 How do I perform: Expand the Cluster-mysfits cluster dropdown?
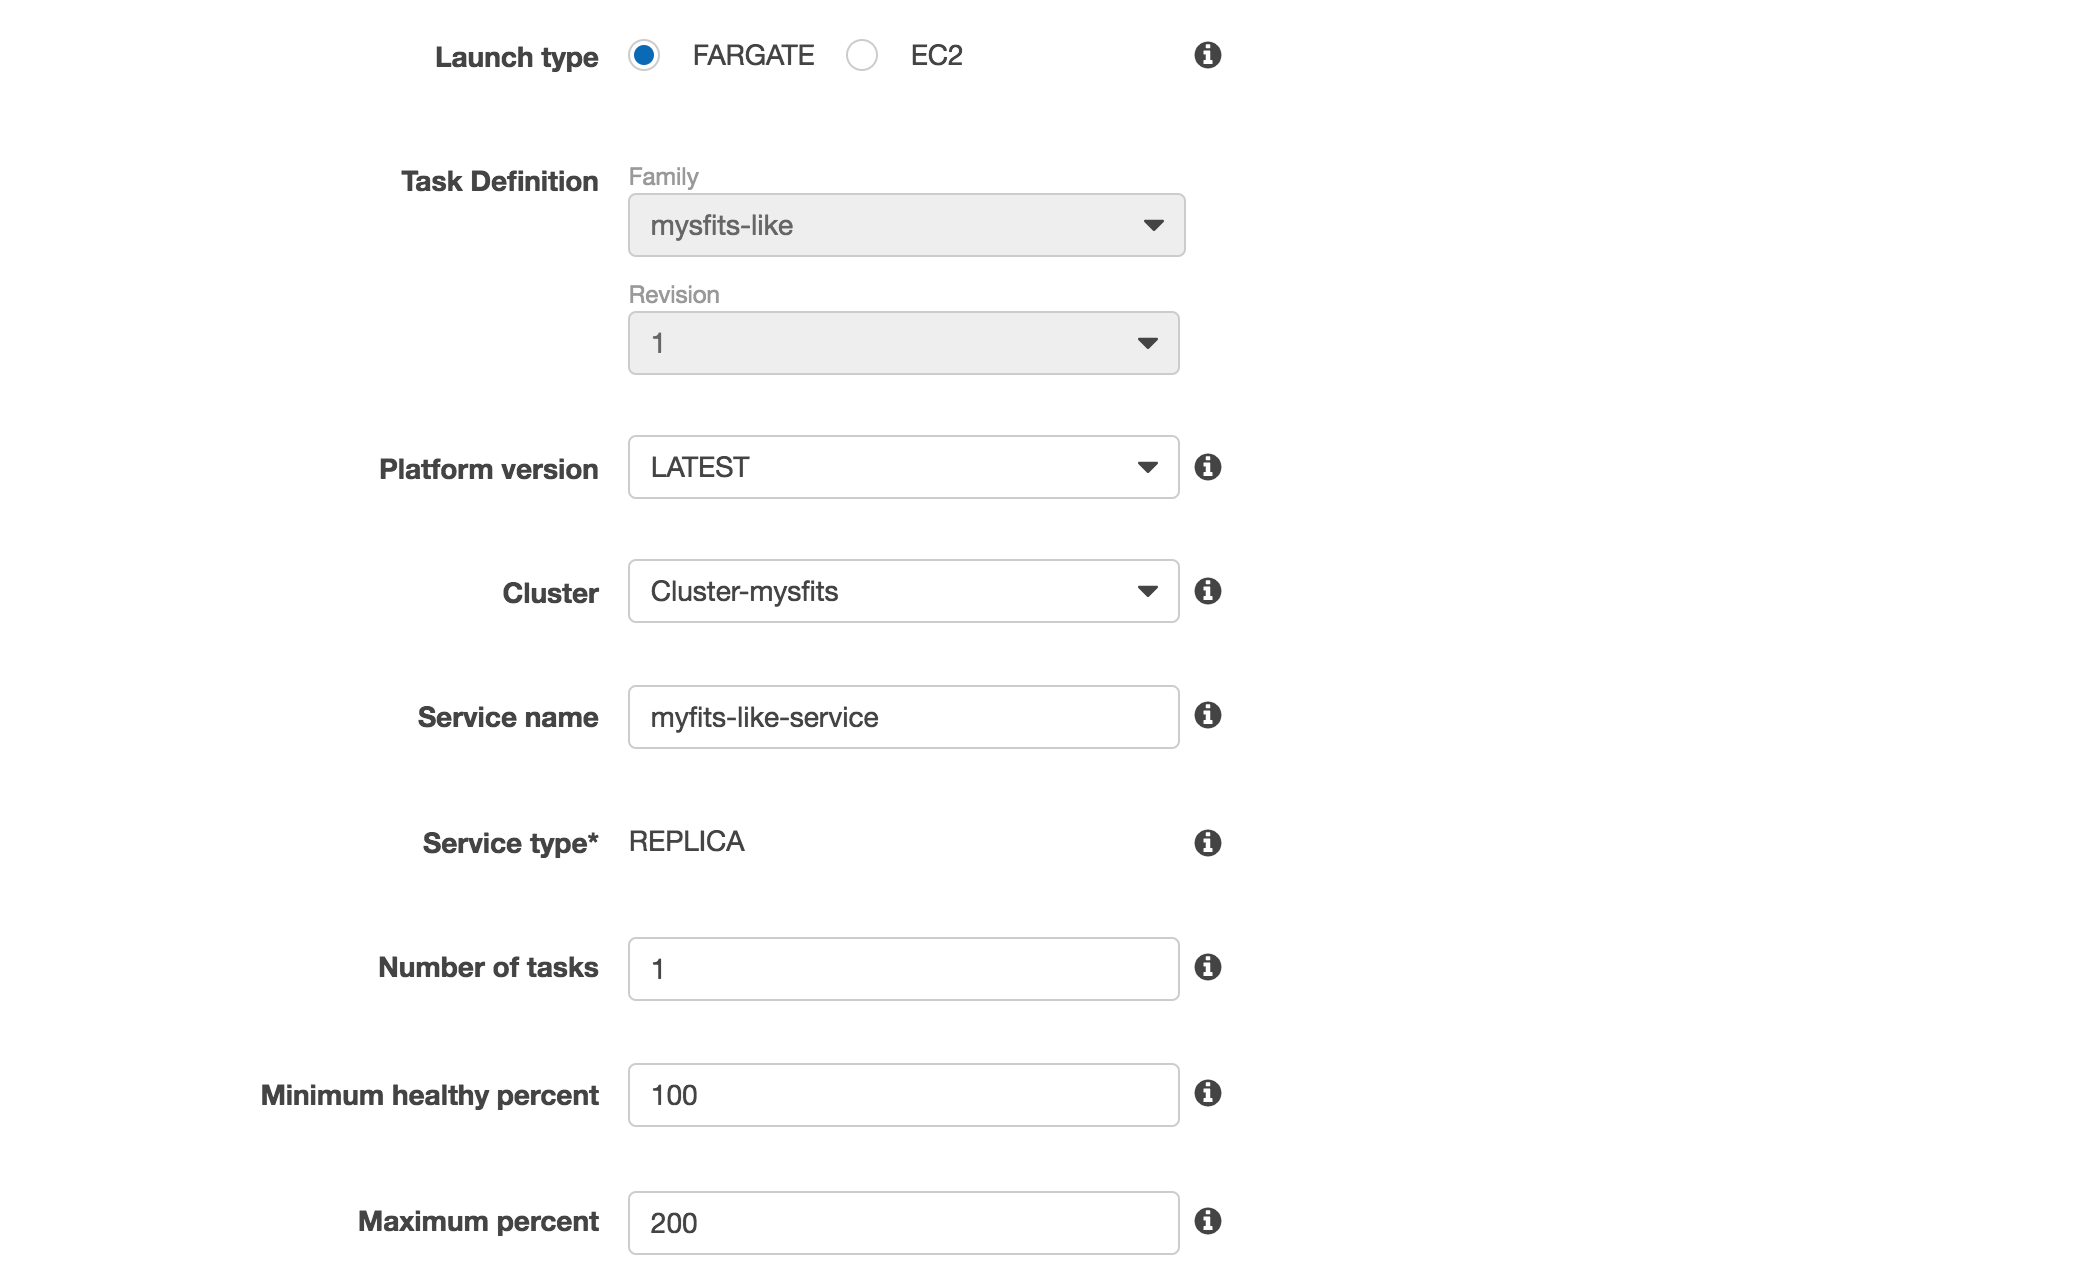click(904, 591)
